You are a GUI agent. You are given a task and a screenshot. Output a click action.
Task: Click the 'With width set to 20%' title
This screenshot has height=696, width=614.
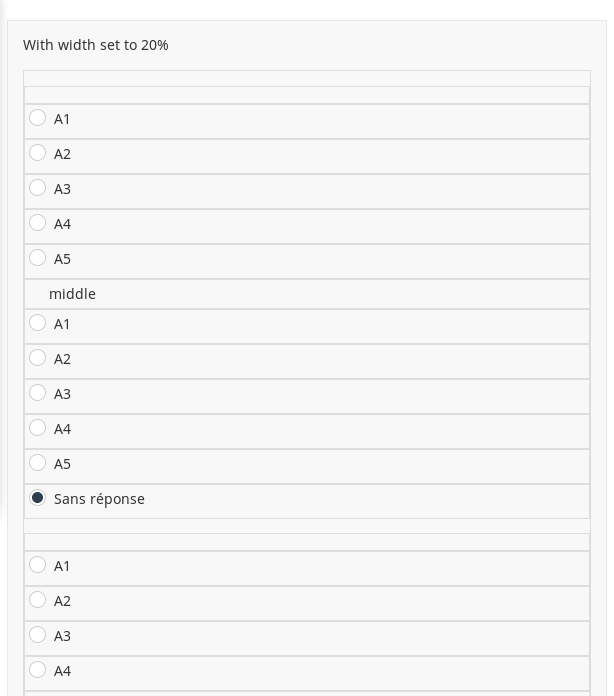tap(96, 45)
